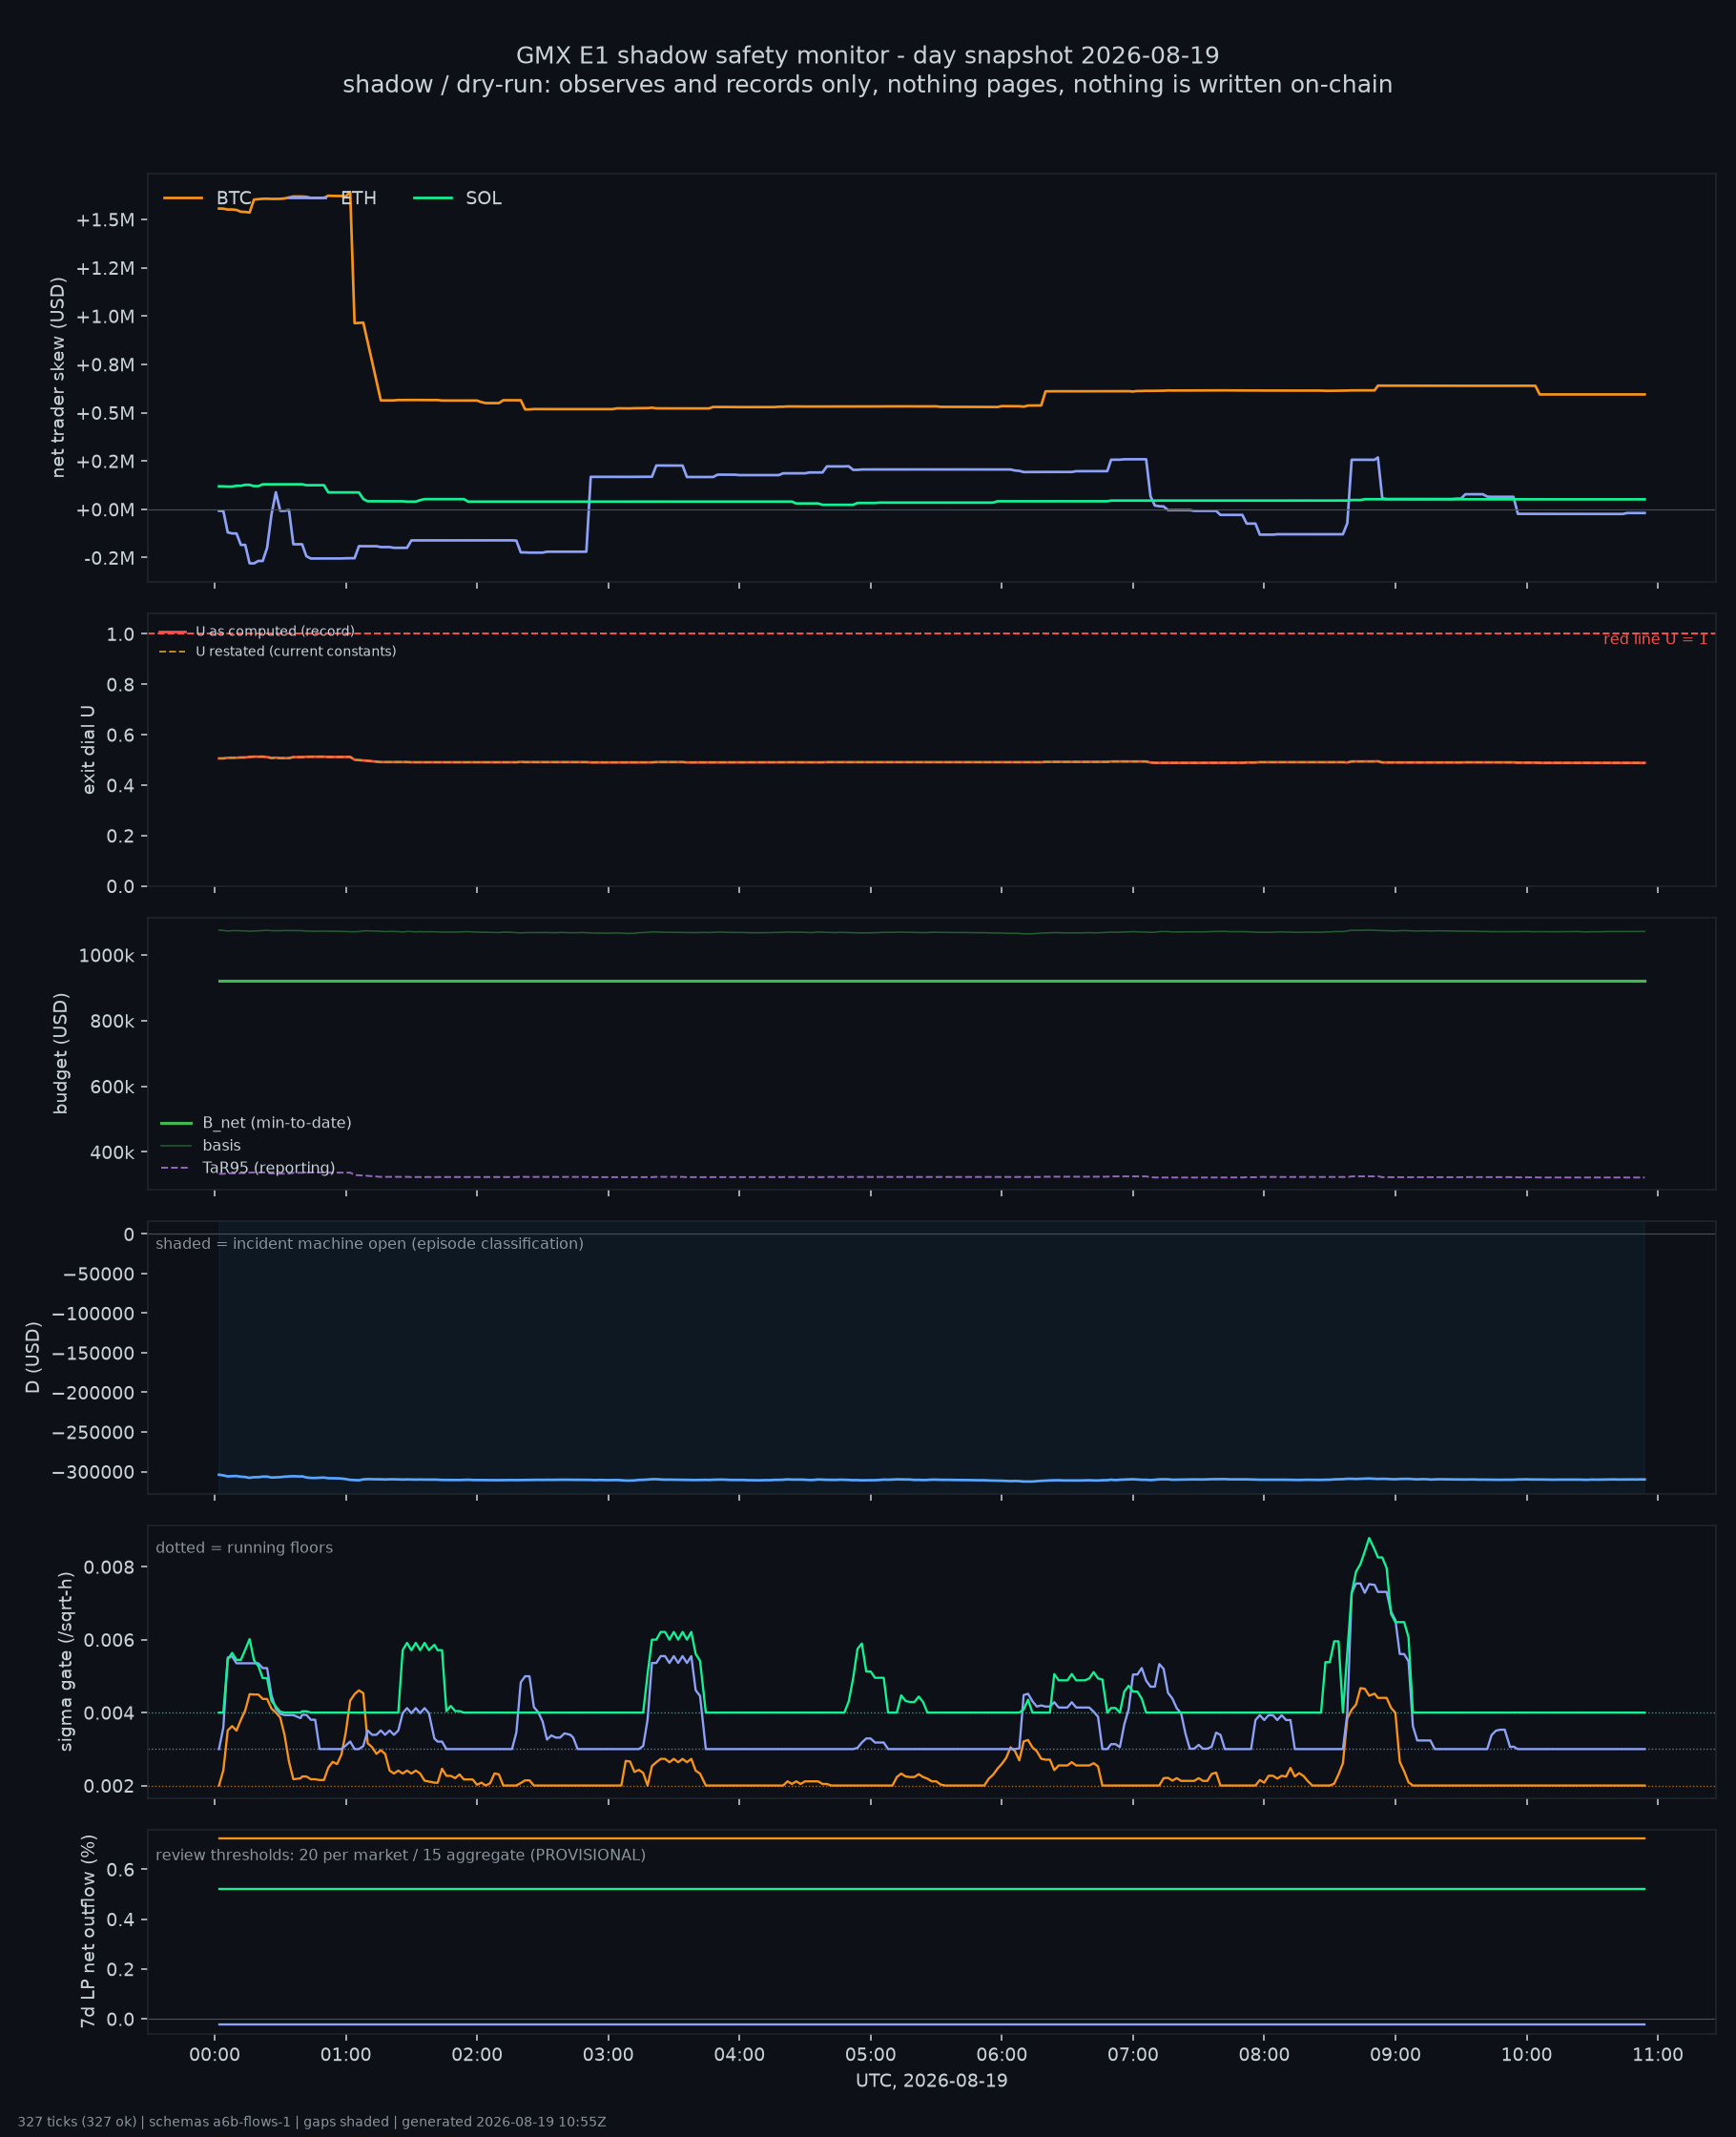The image size is (1736, 2137).
Task: Click the 09:00 time axis label
Action: (x=1395, y=2055)
